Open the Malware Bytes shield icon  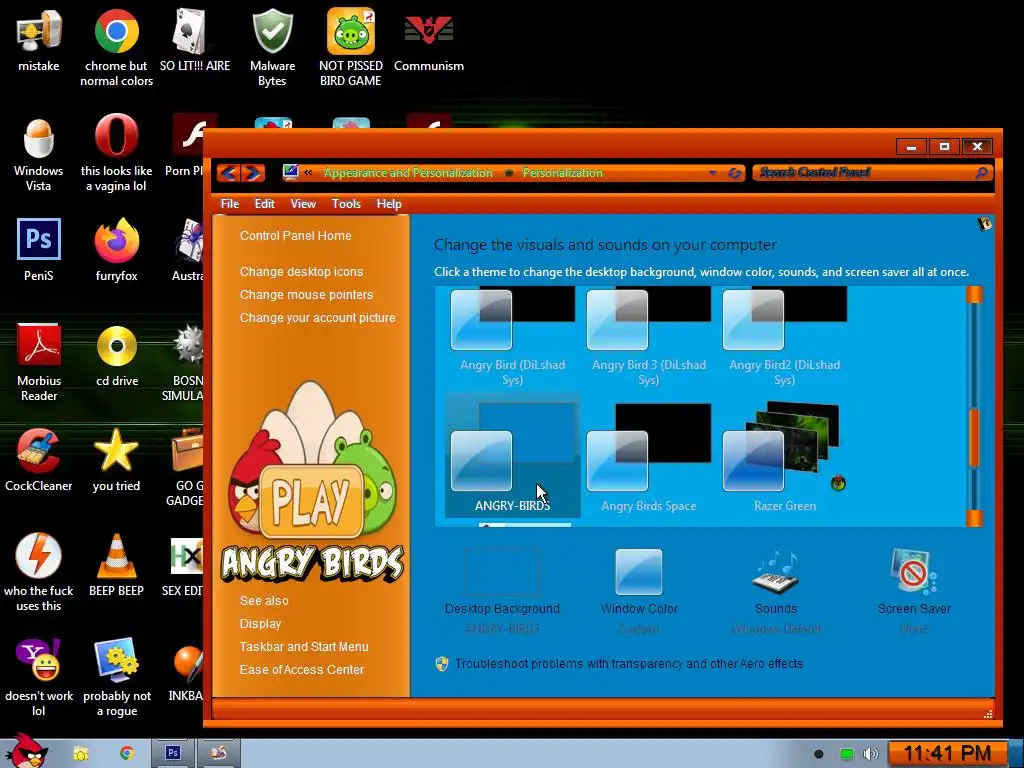click(x=272, y=47)
